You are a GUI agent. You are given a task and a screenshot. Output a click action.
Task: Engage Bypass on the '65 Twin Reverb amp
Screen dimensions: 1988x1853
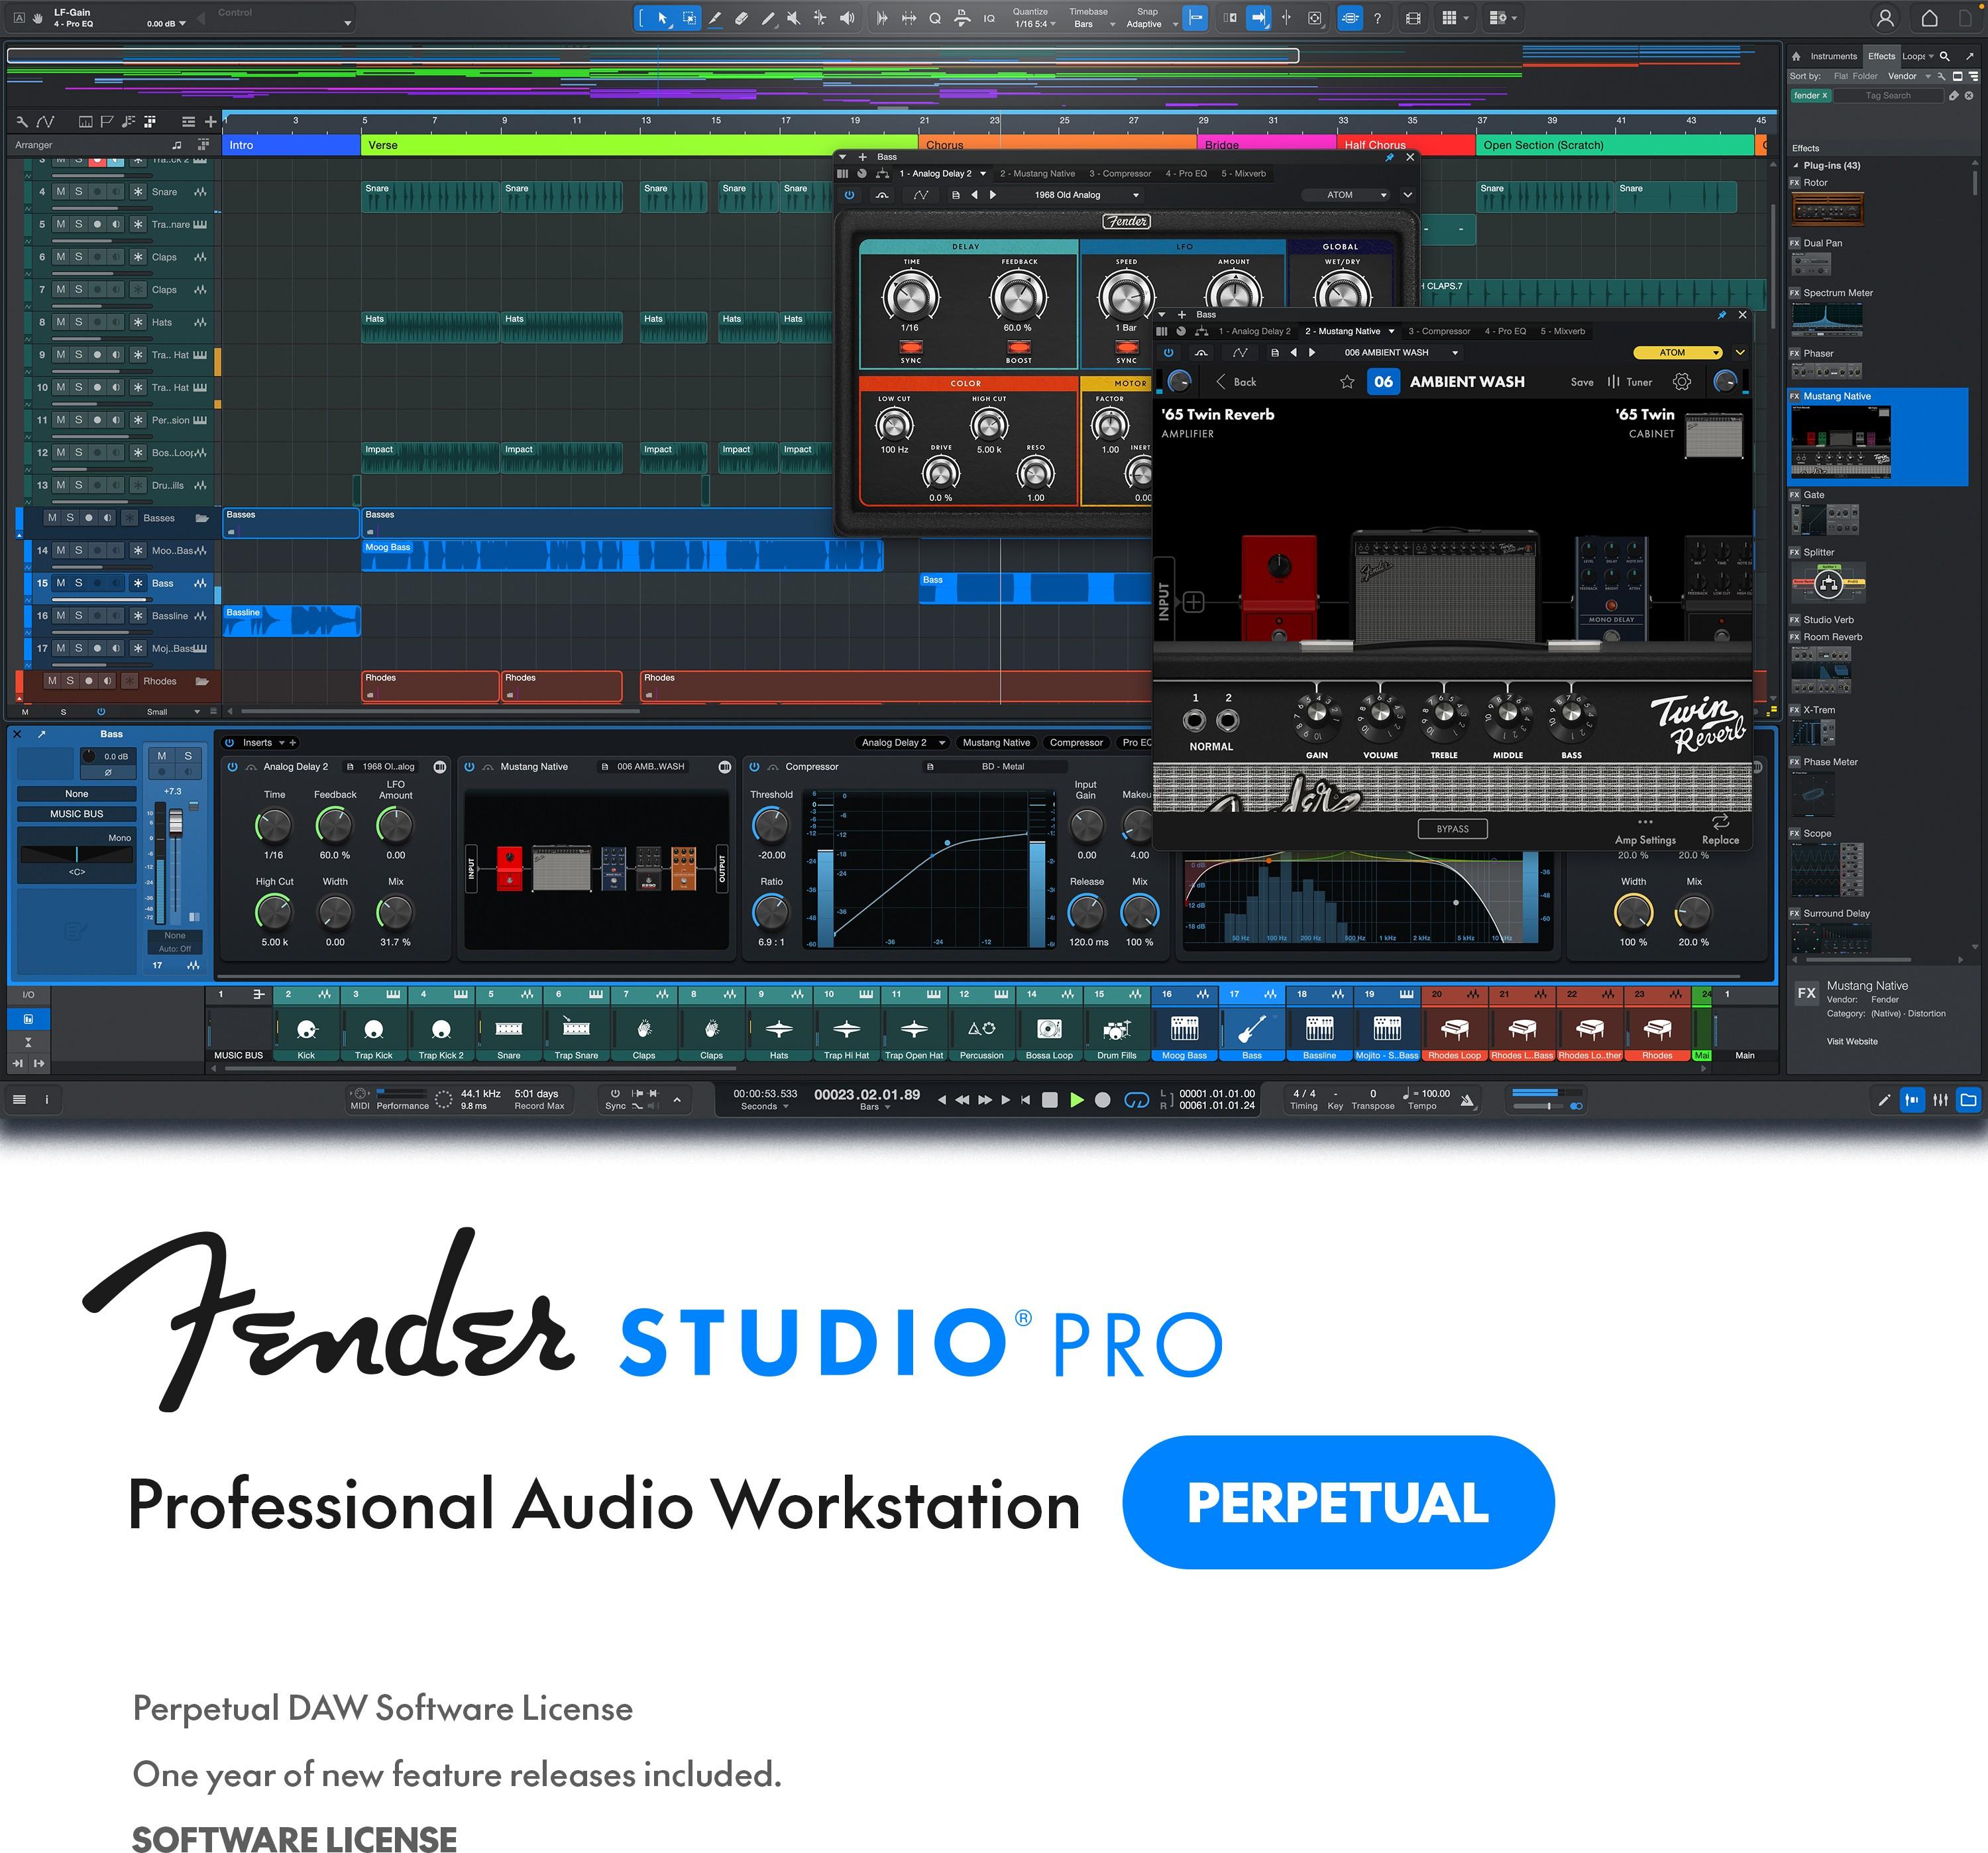click(x=1452, y=828)
